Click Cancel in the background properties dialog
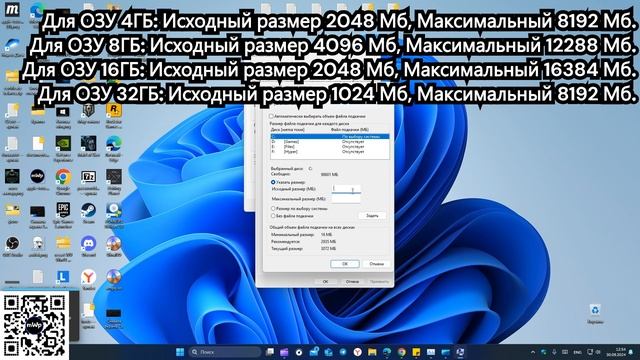The width and height of the screenshot is (640, 360). click(x=352, y=282)
